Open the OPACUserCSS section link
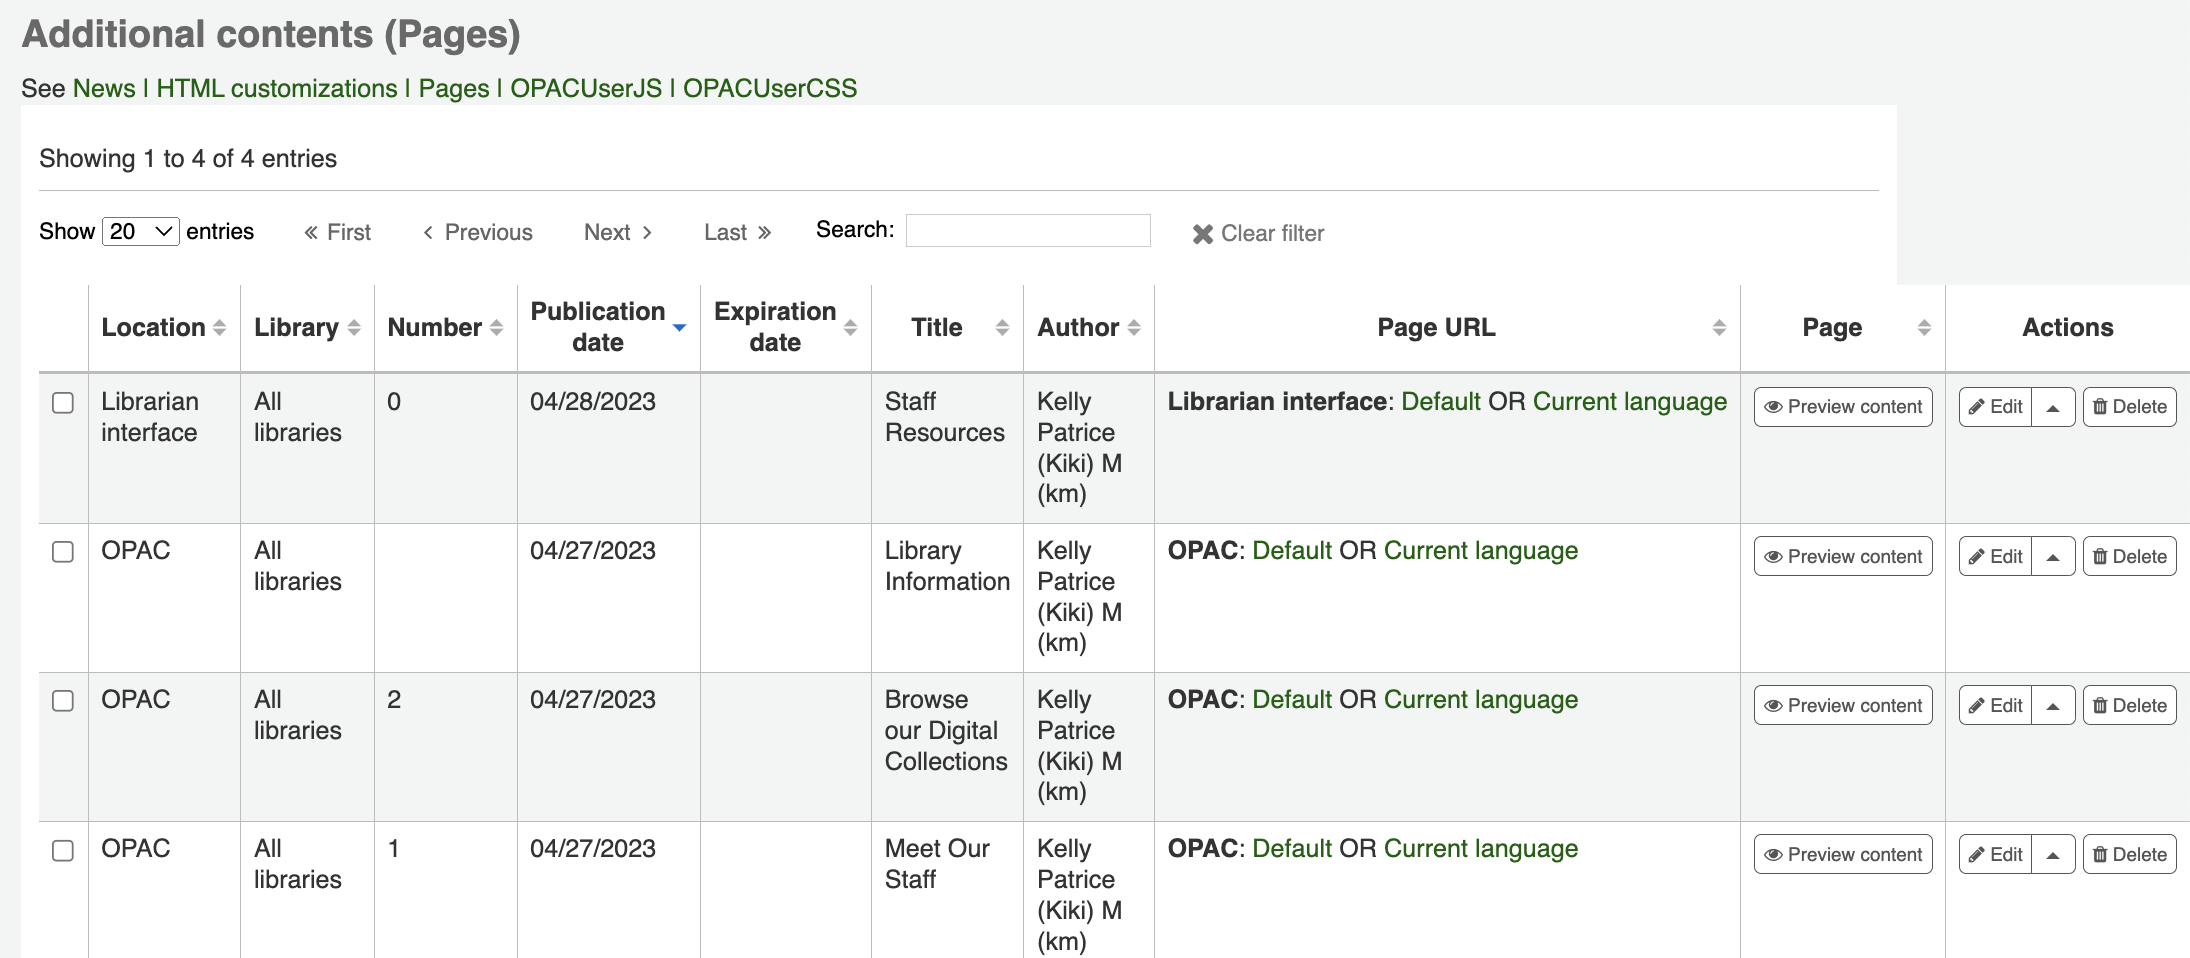 pos(769,88)
